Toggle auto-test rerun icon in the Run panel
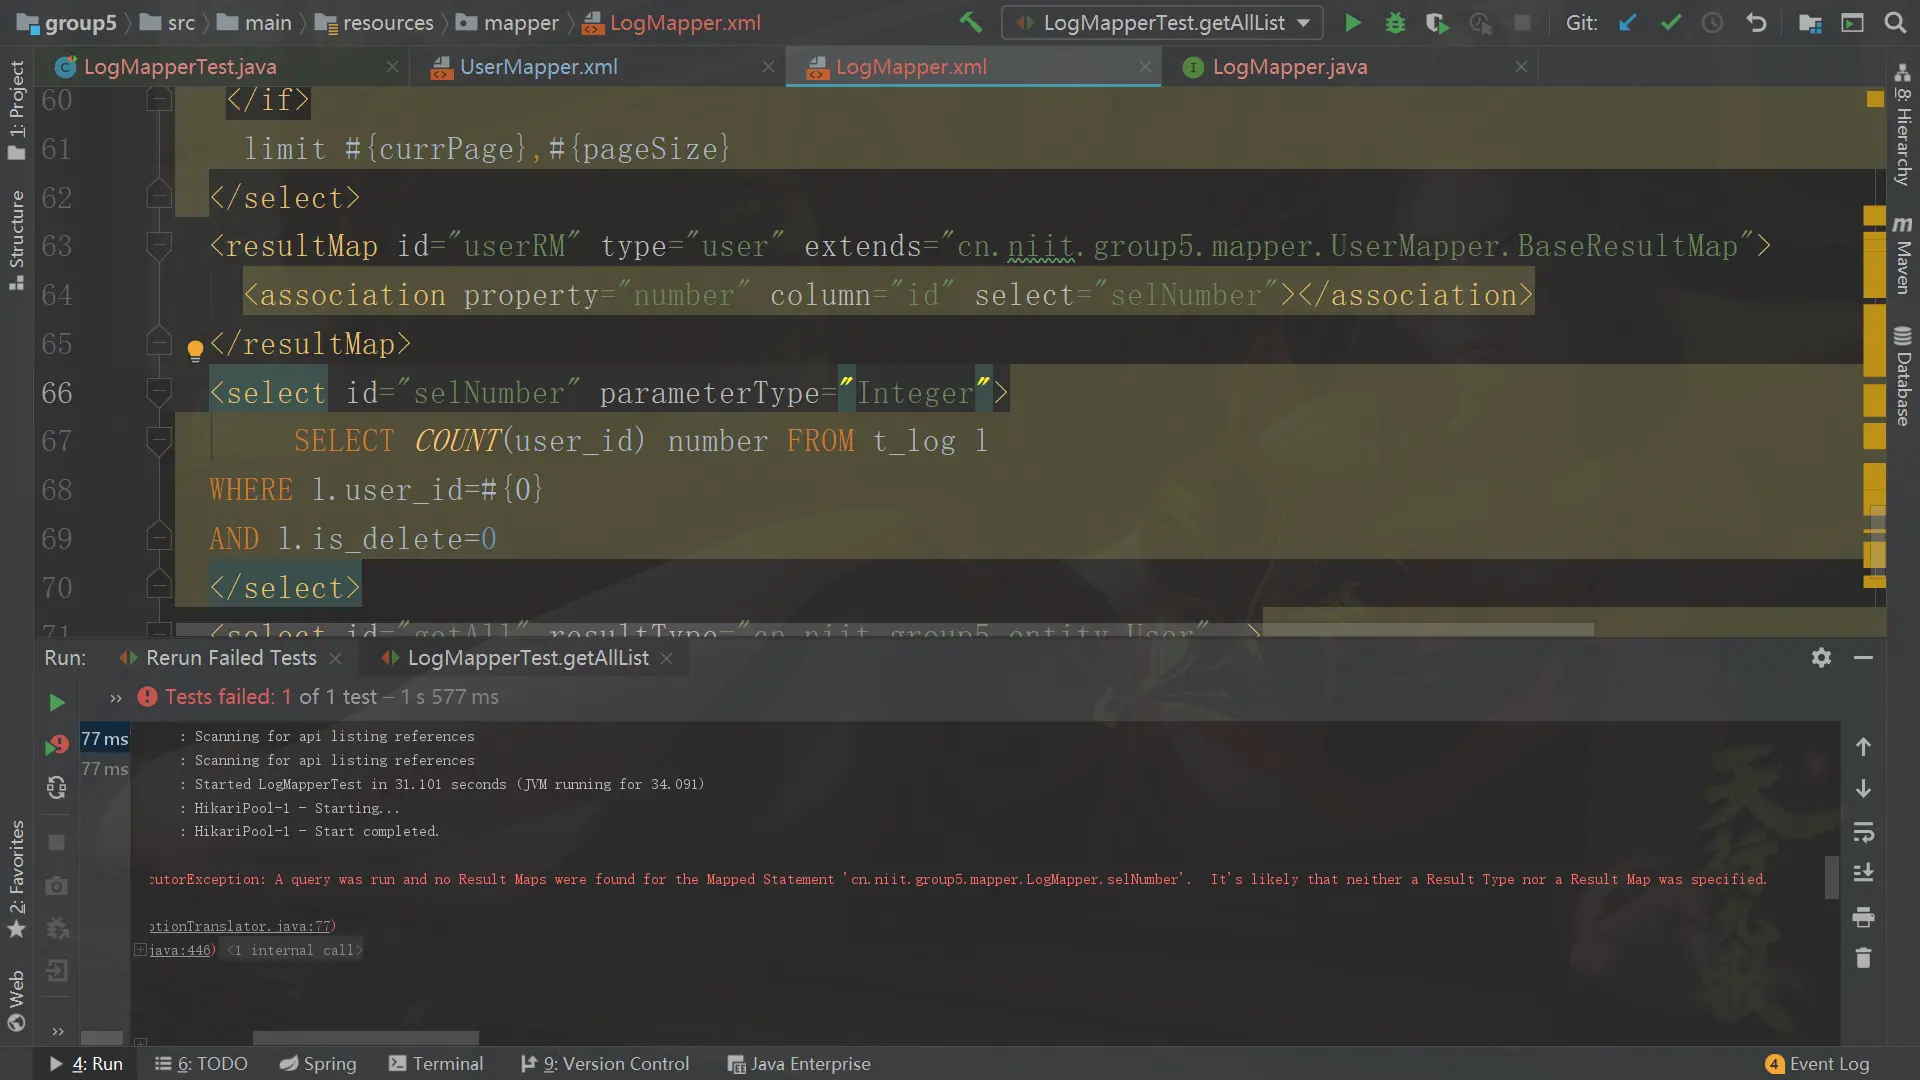The image size is (1920, 1080). [x=57, y=788]
